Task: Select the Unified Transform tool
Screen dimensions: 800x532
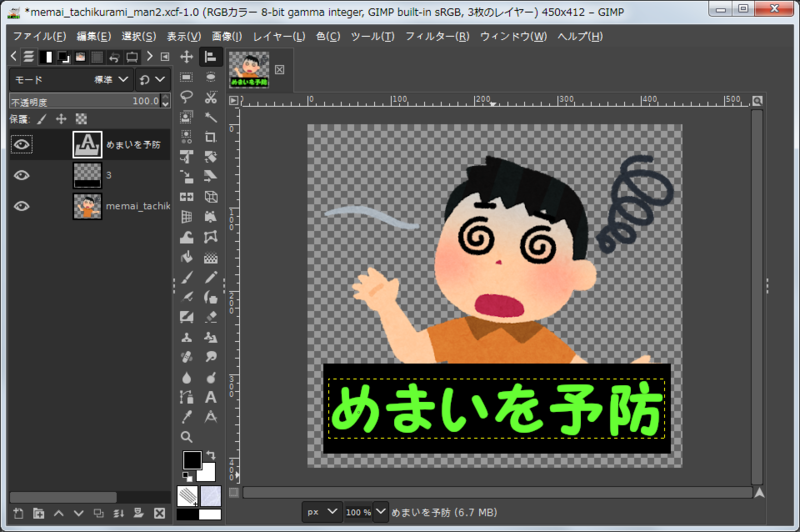Action: (x=186, y=157)
